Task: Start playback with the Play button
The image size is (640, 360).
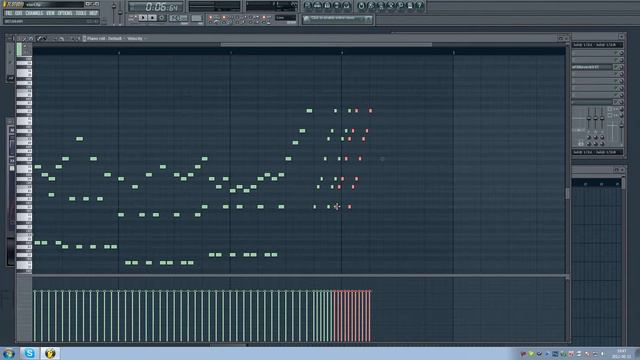Action: coord(143,18)
